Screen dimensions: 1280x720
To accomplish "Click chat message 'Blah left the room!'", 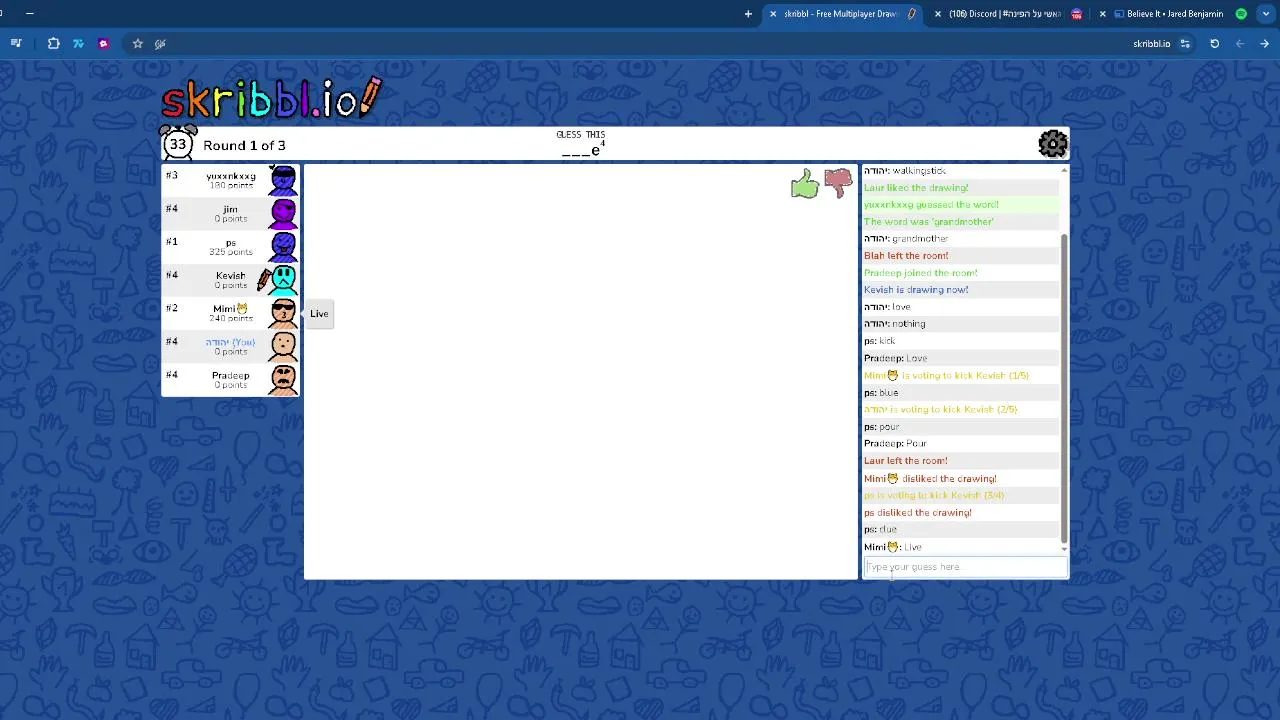I will pos(906,256).
